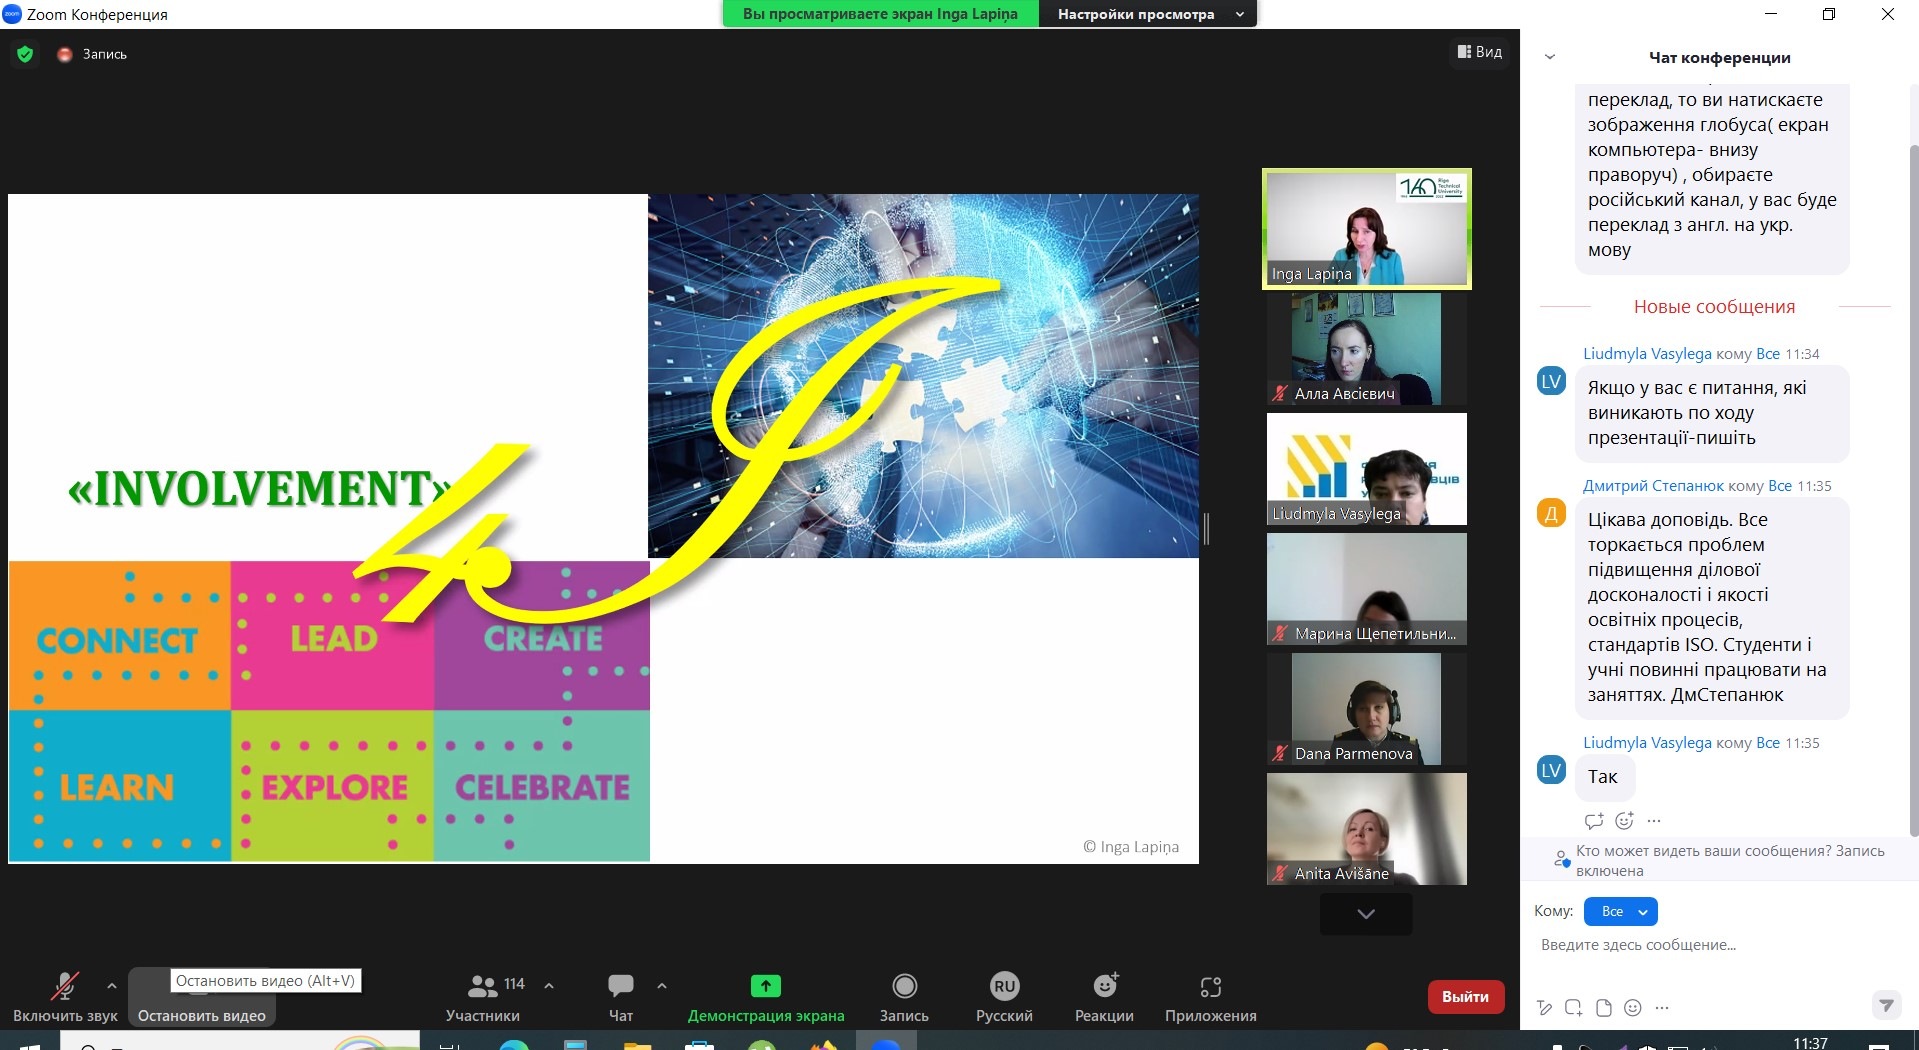This screenshot has height=1050, width=1919.
Task: Choose recipient in the Все dropdown
Action: 1621,912
